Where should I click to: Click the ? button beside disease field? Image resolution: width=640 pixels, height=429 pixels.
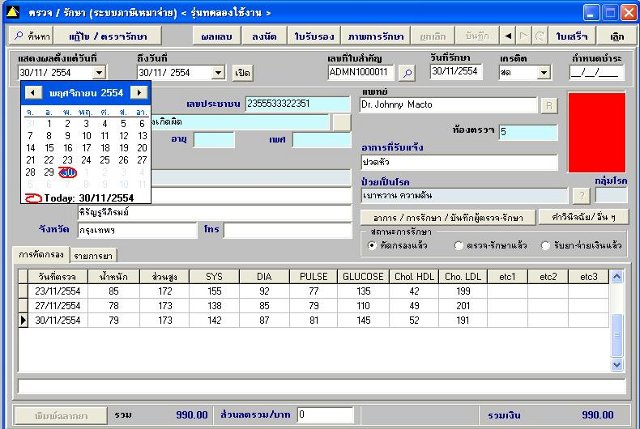pos(581,196)
